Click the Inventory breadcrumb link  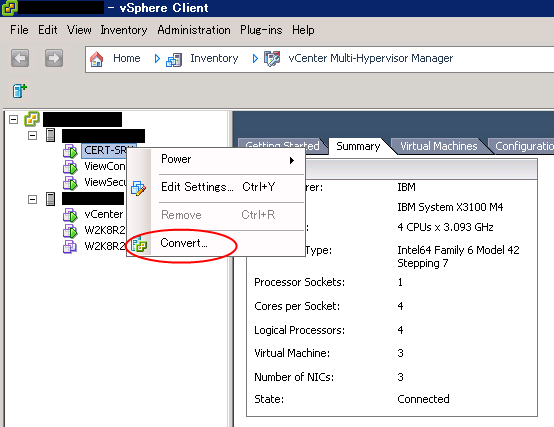click(214, 58)
